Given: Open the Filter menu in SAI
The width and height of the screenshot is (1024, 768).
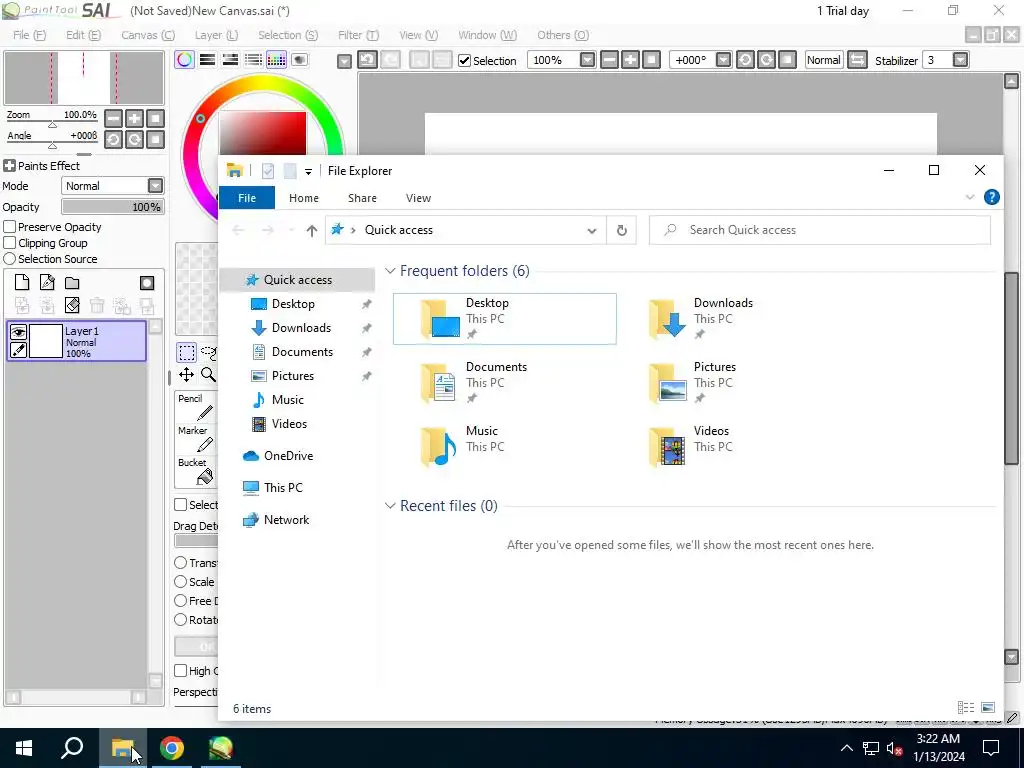Looking at the screenshot, I should click(x=359, y=35).
